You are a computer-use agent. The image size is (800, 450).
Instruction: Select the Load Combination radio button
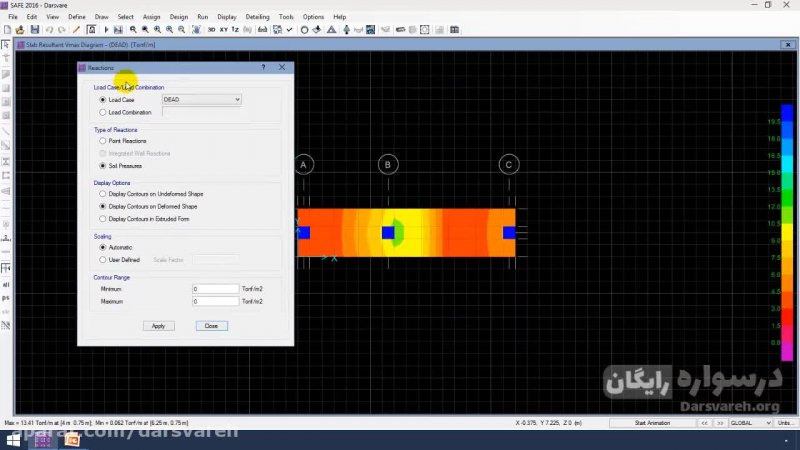pos(102,112)
